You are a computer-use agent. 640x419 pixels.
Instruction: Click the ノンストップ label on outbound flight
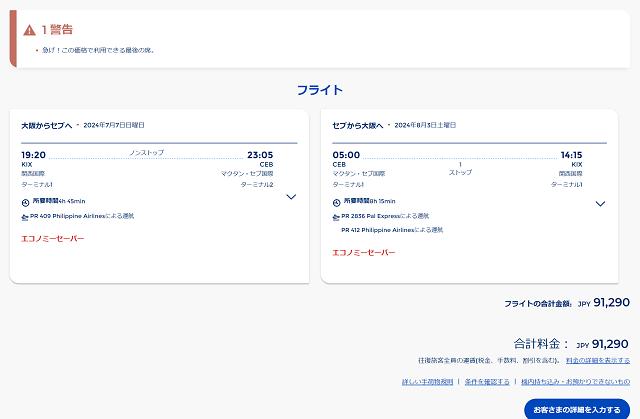pyautogui.click(x=147, y=153)
